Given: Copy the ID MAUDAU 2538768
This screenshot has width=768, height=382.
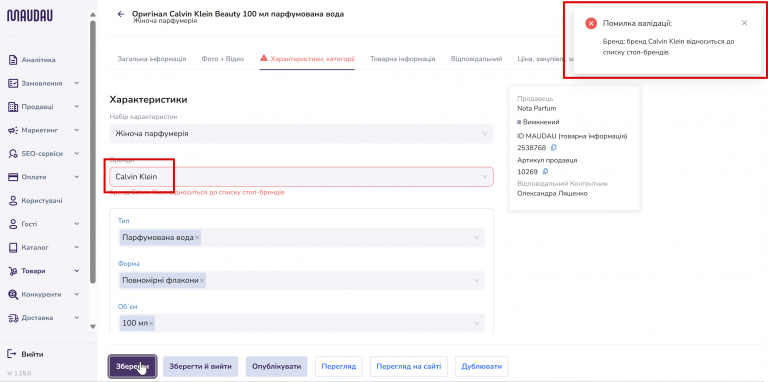Looking at the screenshot, I should click(553, 147).
